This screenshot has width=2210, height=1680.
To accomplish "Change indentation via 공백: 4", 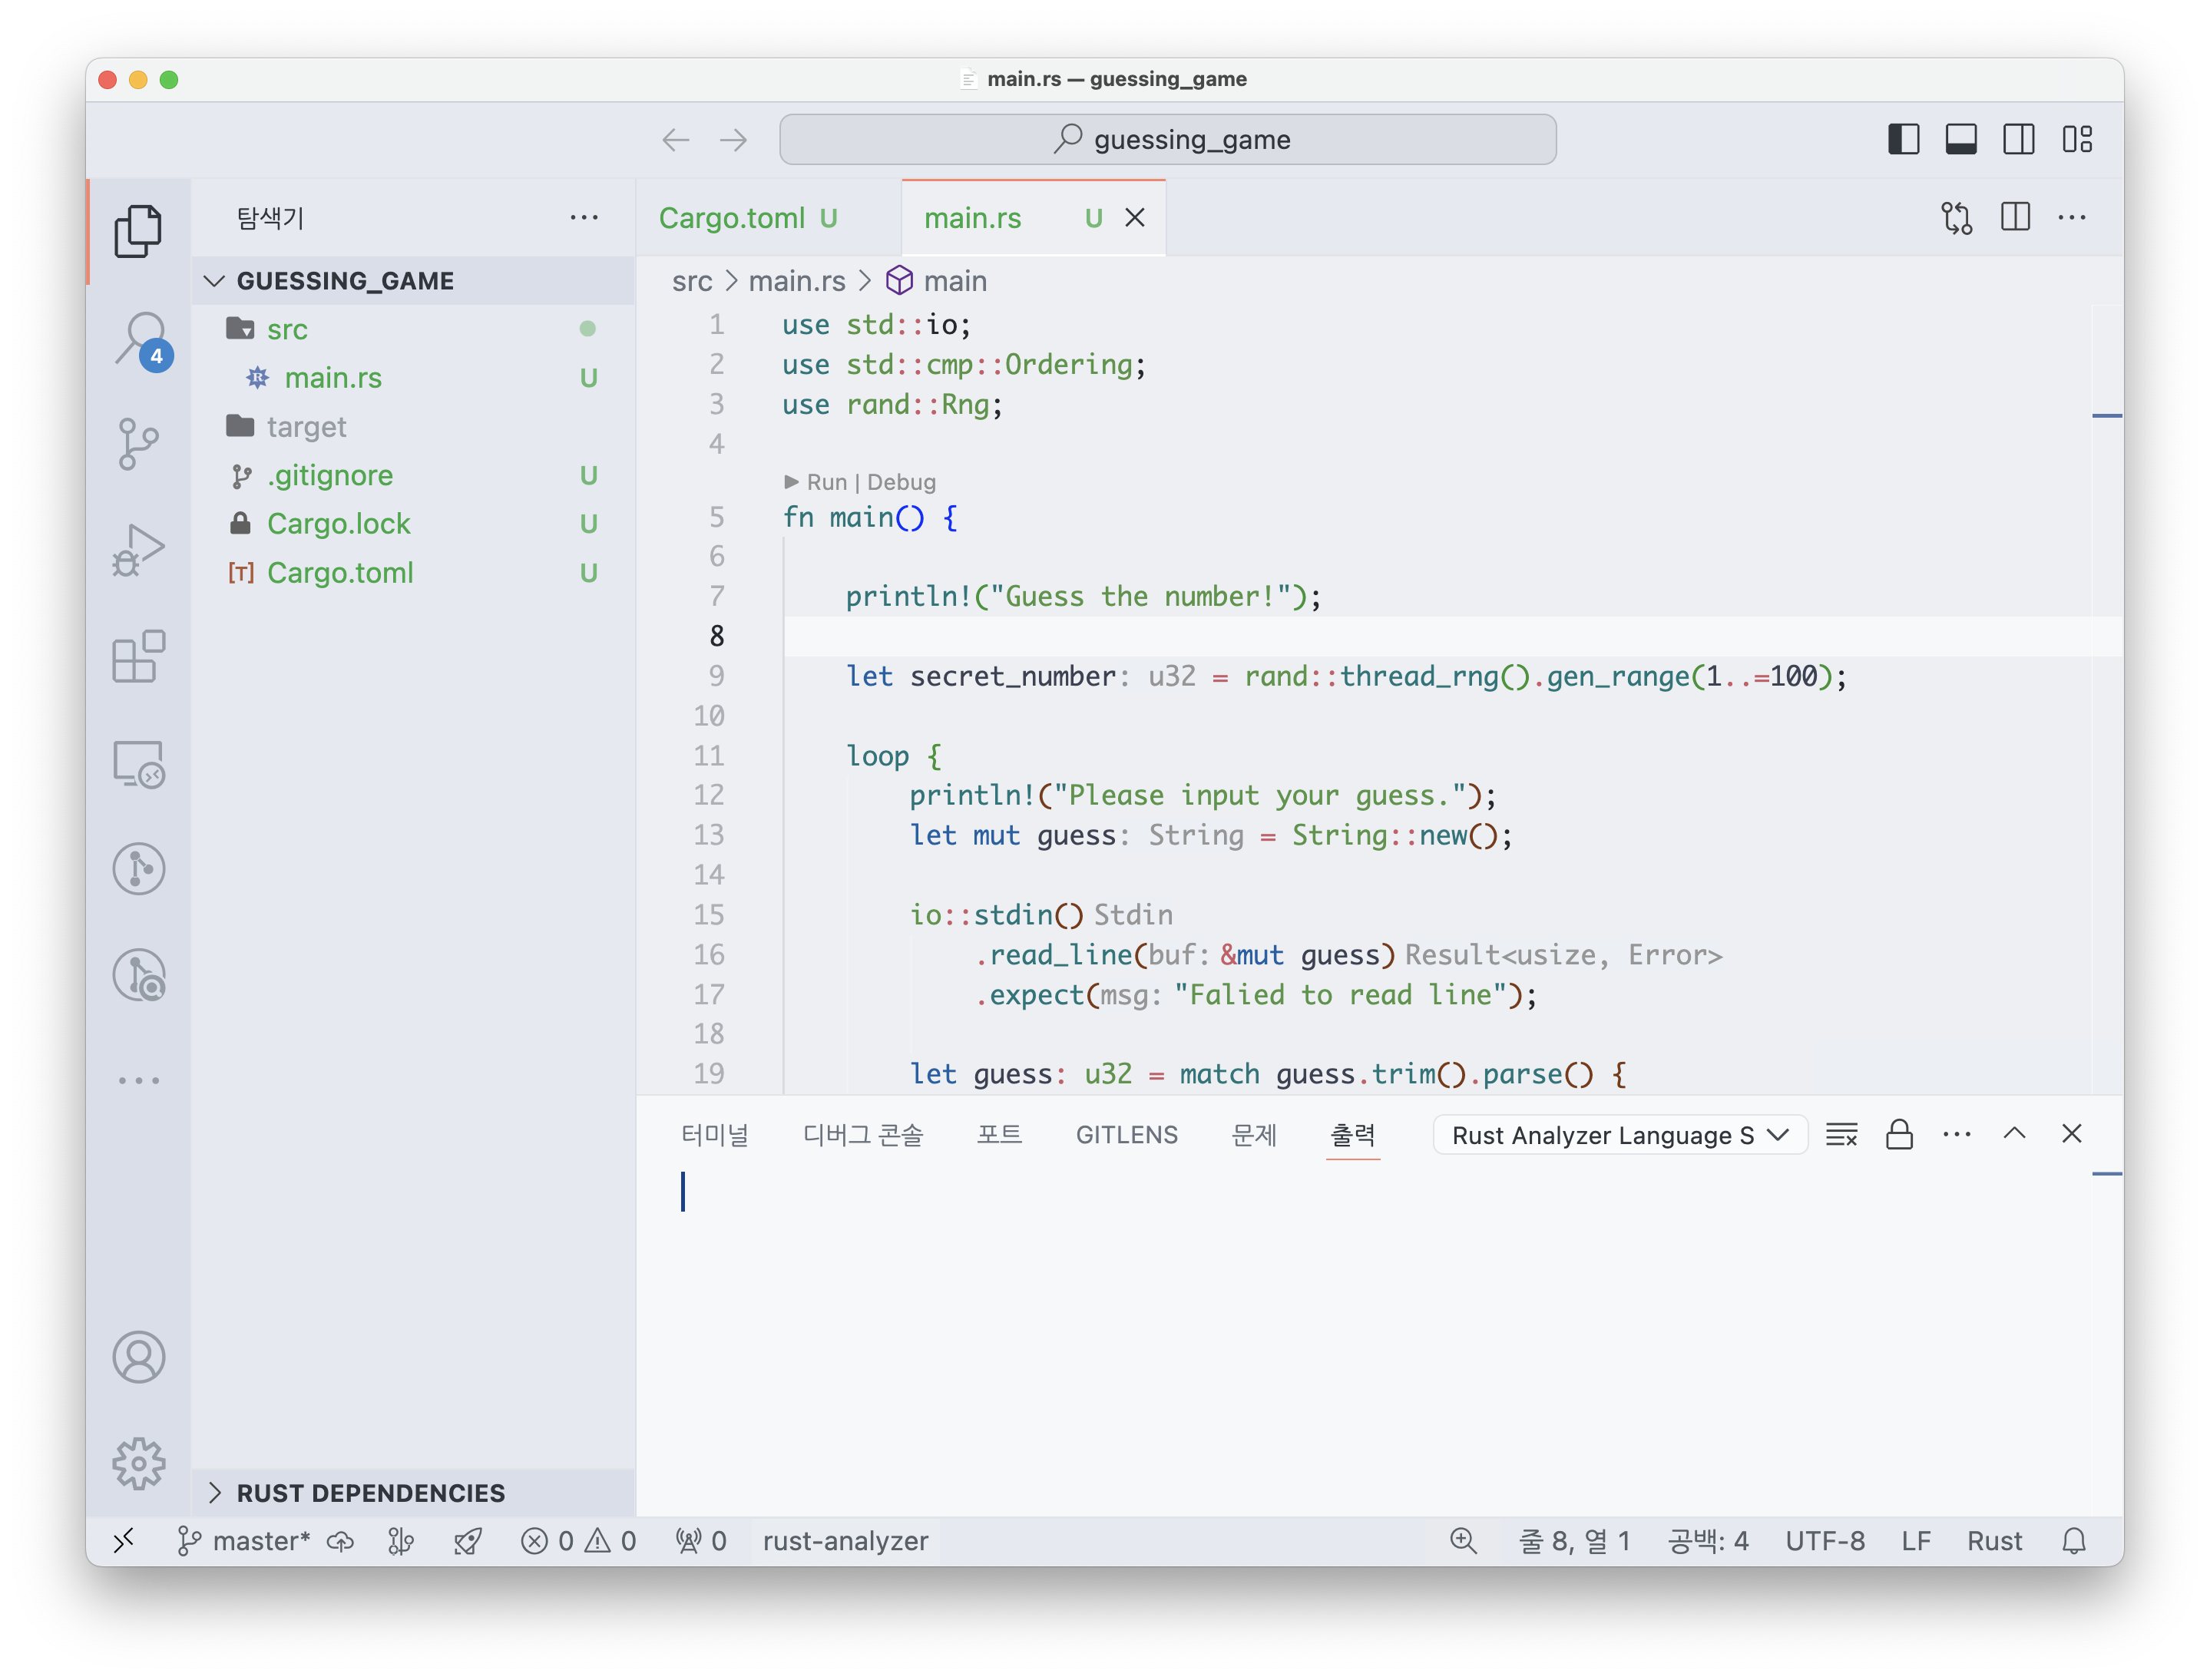I will tap(1707, 1541).
